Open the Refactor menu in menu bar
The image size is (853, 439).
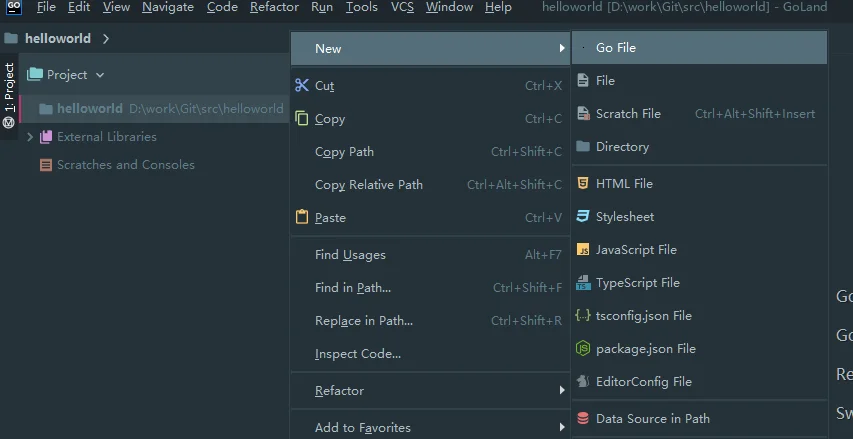(274, 7)
